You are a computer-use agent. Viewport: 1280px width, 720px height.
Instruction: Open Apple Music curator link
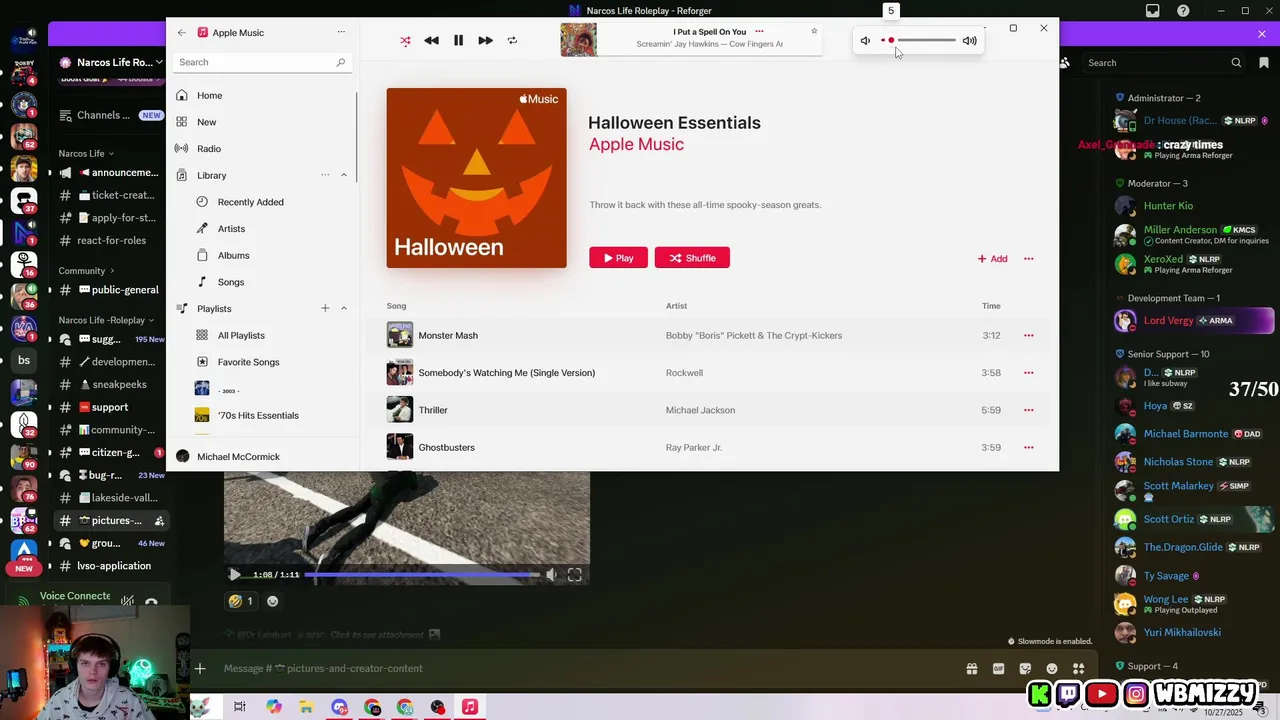[x=636, y=144]
